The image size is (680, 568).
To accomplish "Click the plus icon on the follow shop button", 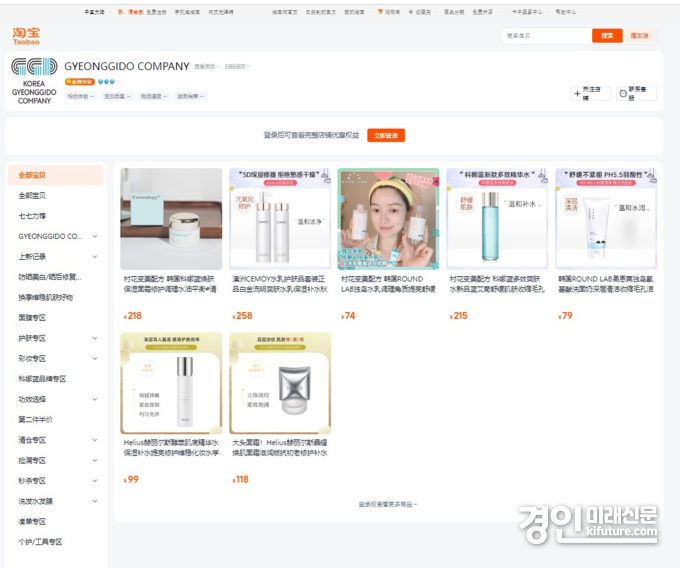I will (577, 93).
